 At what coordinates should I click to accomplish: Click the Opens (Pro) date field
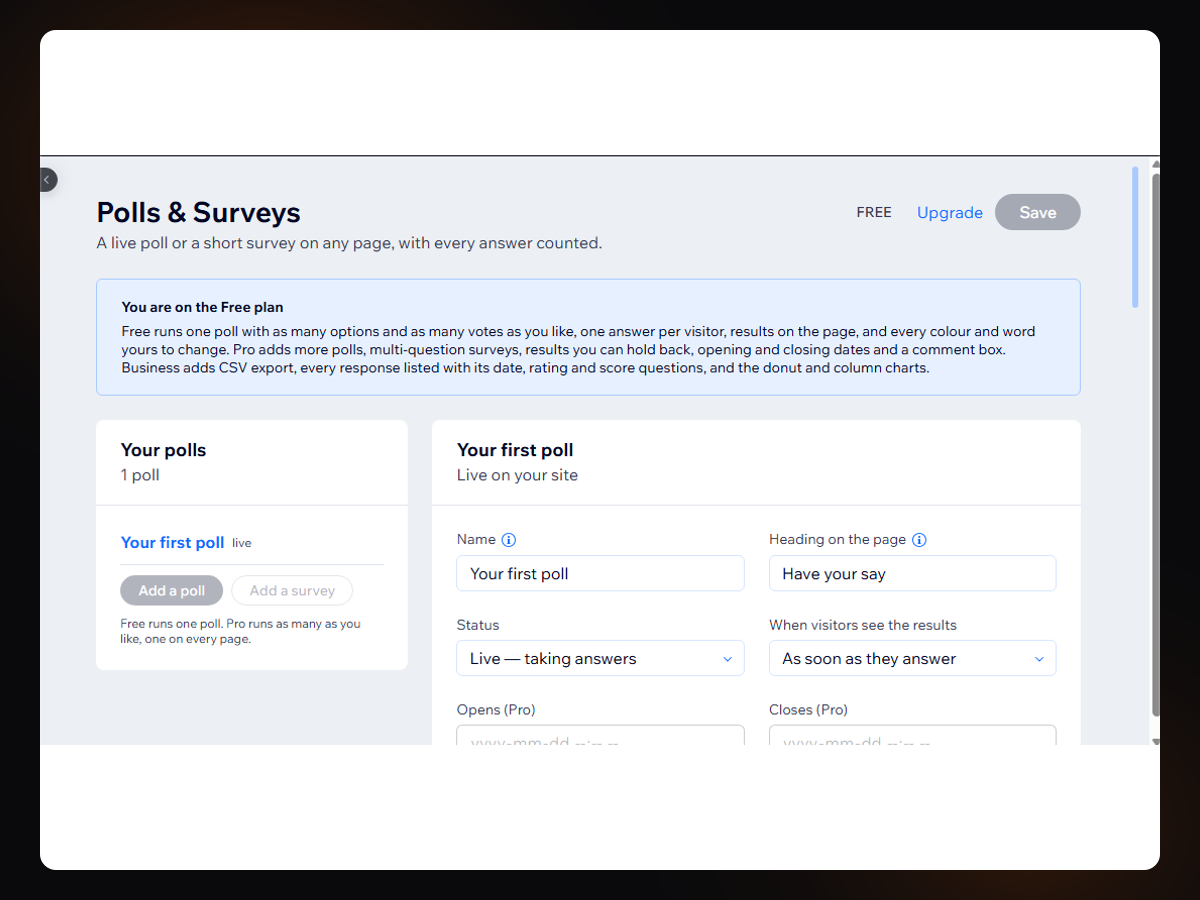[600, 736]
